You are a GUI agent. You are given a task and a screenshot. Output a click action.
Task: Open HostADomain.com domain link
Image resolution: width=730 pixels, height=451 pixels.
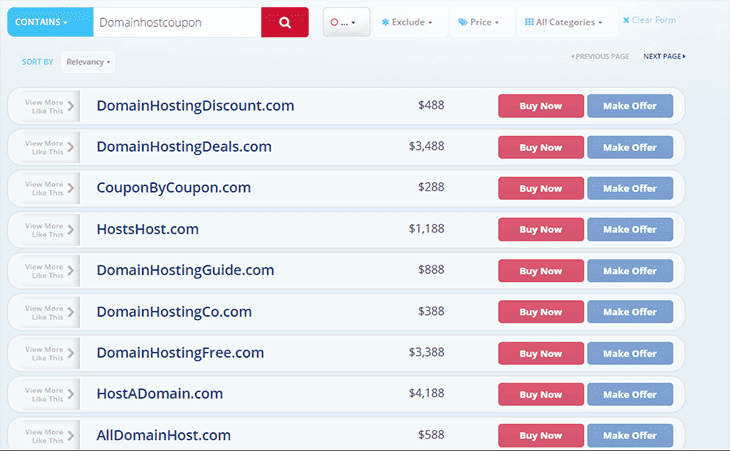[160, 394]
